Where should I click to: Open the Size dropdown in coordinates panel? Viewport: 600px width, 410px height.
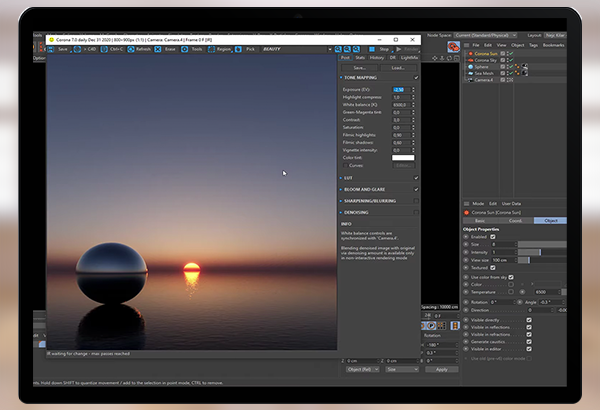click(x=402, y=369)
